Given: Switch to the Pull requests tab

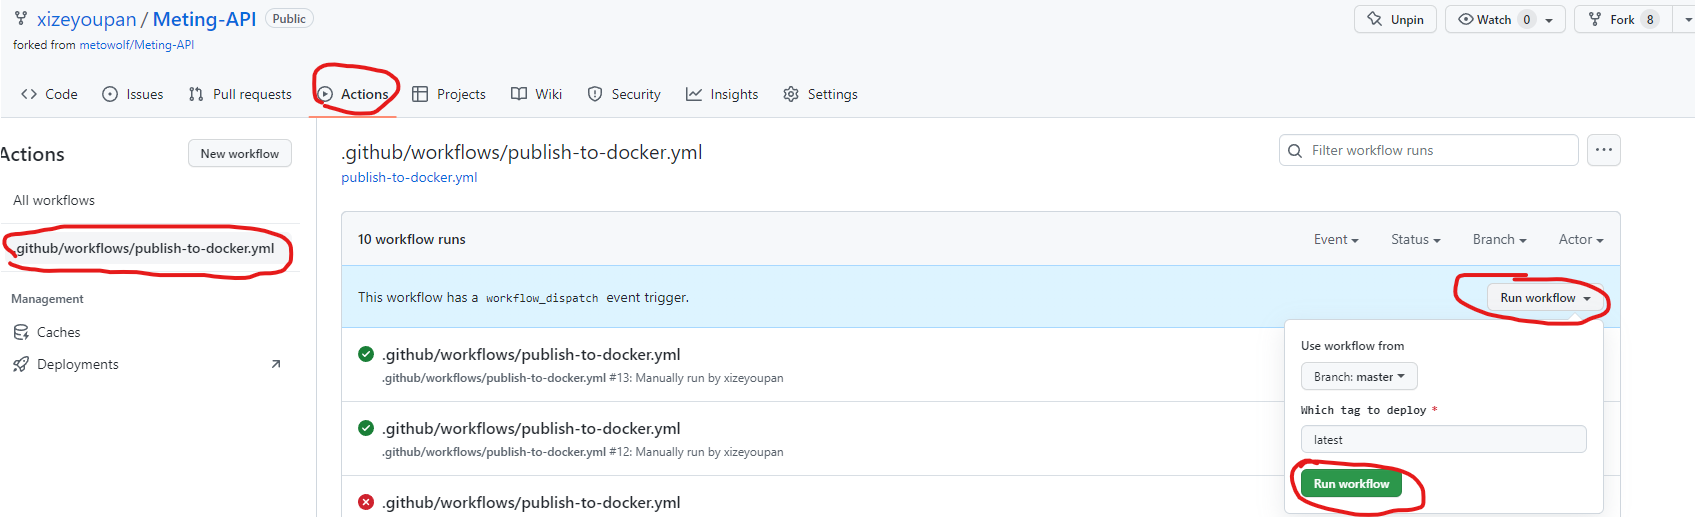Looking at the screenshot, I should [x=240, y=94].
